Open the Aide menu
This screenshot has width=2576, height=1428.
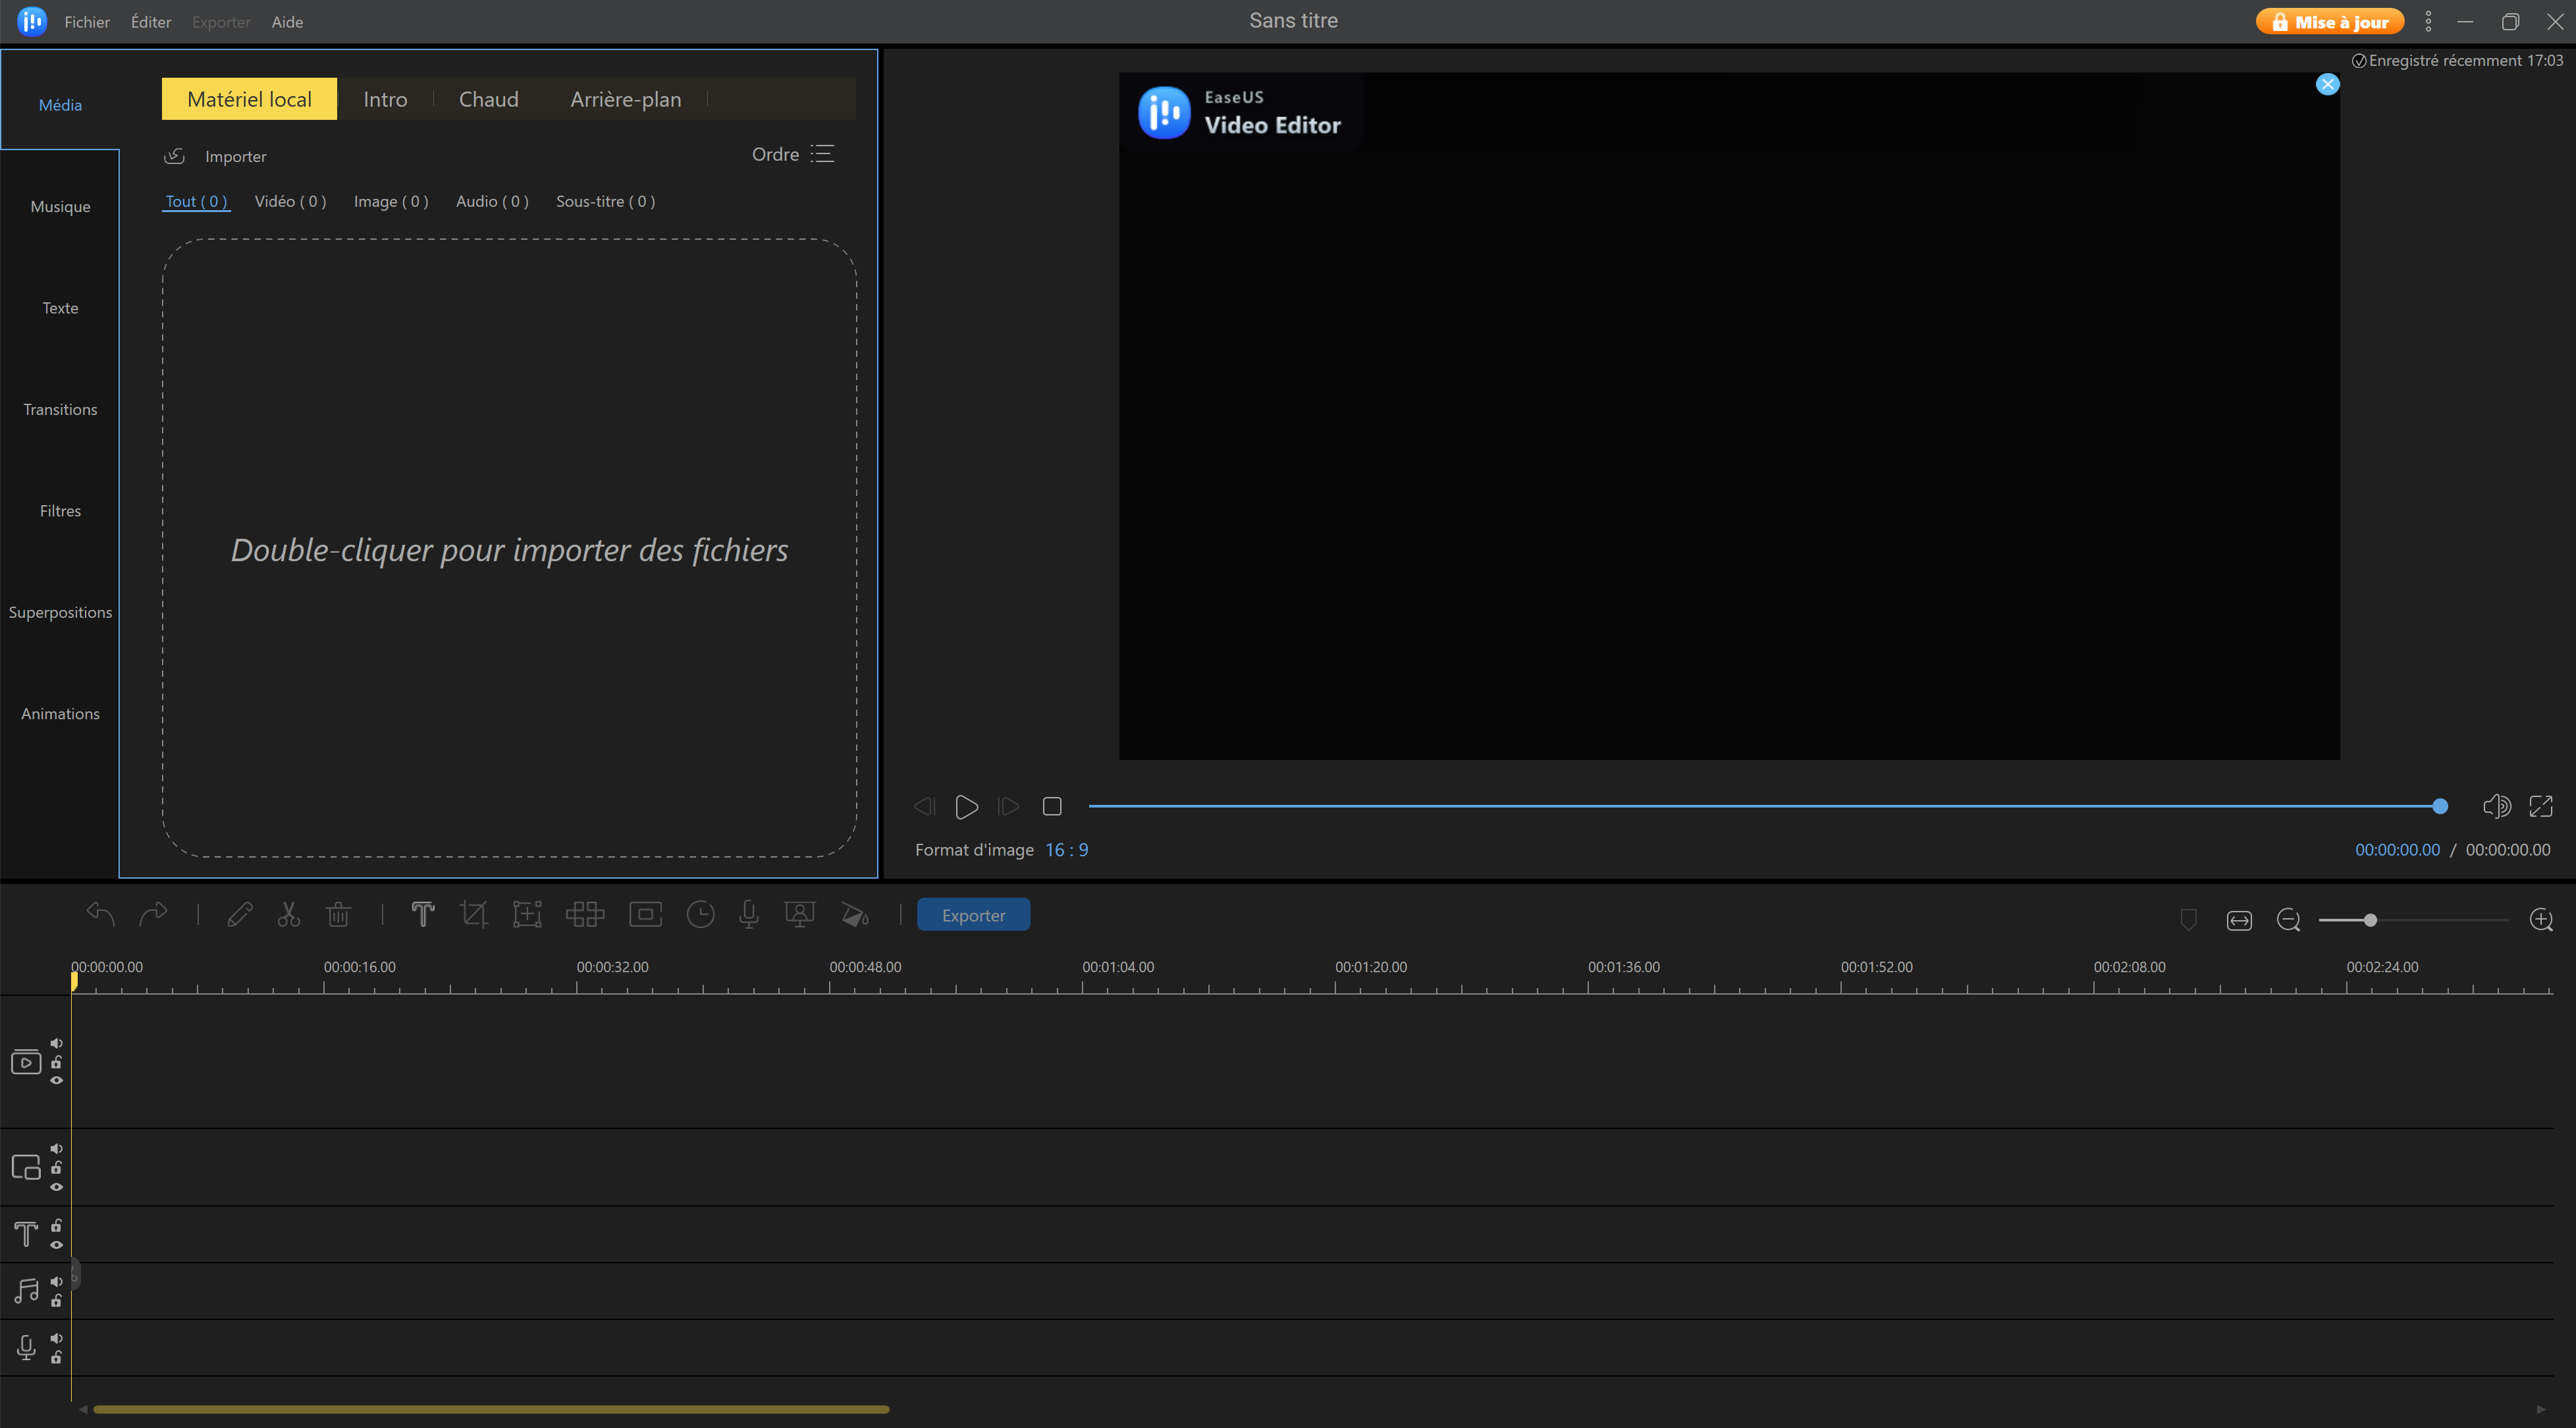[287, 22]
